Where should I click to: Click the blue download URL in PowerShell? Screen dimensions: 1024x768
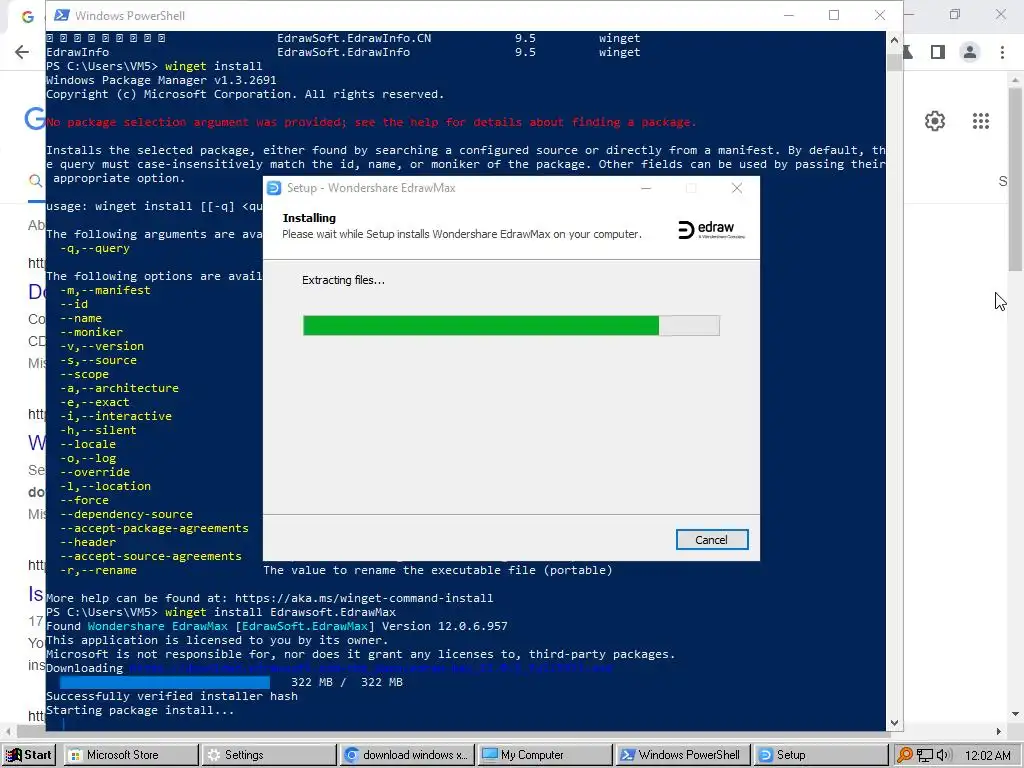pos(370,668)
